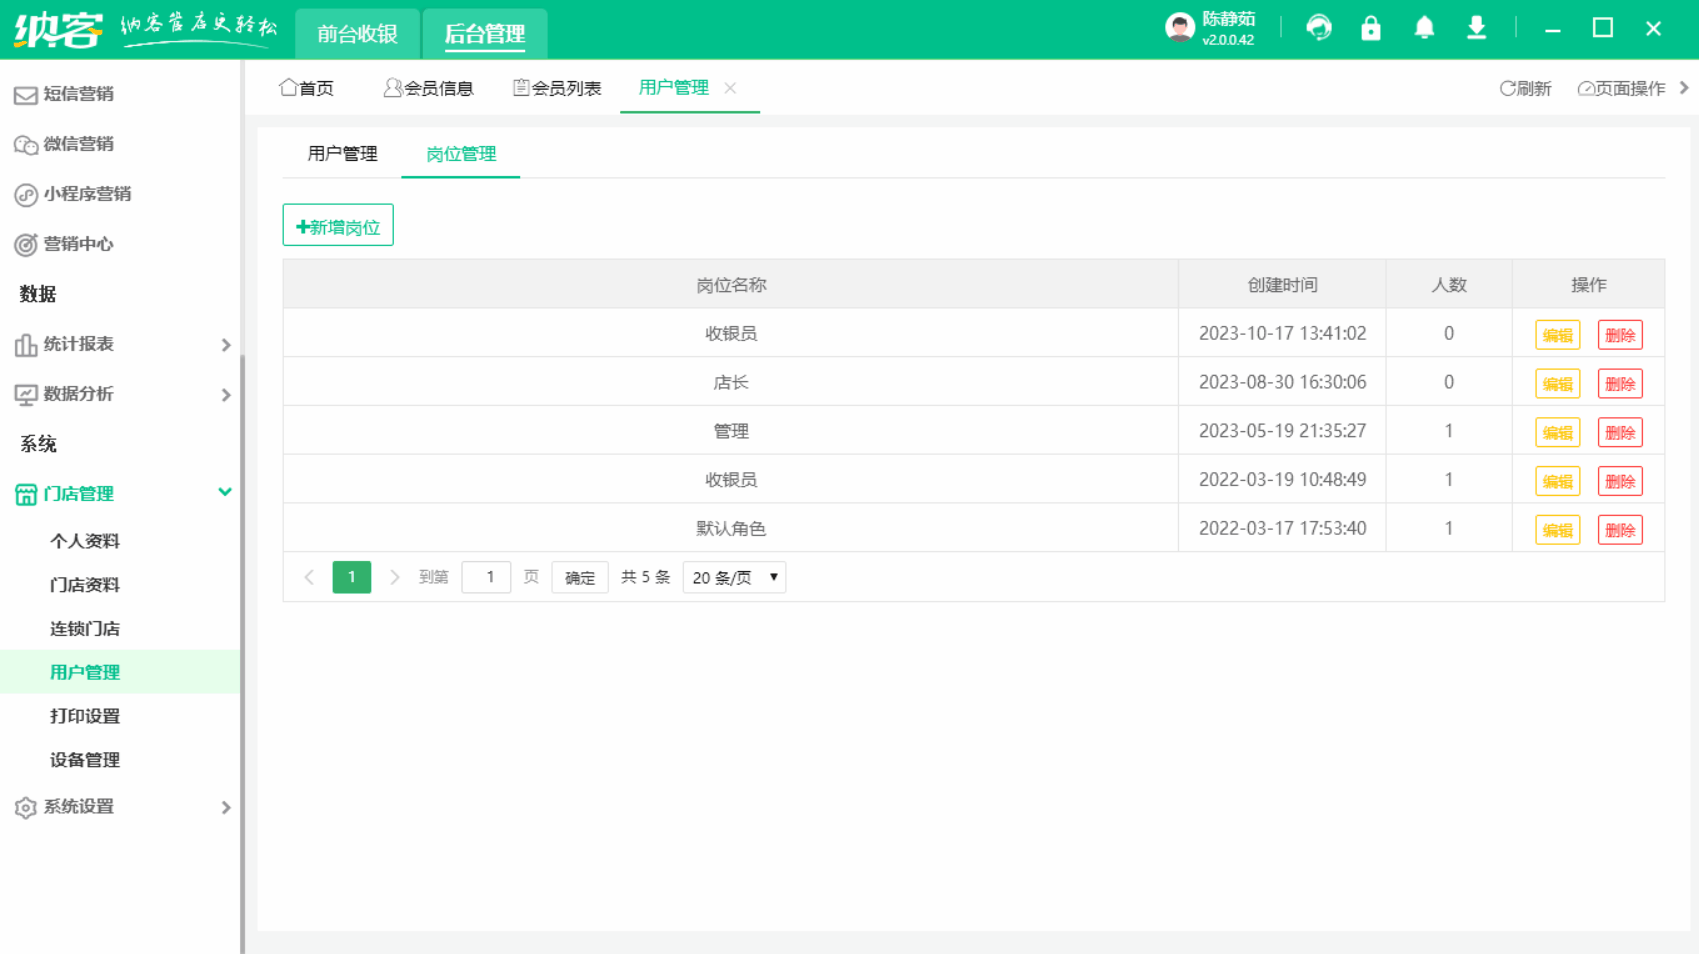Open the notifications bell icon
The width and height of the screenshot is (1699, 954).
click(1424, 27)
